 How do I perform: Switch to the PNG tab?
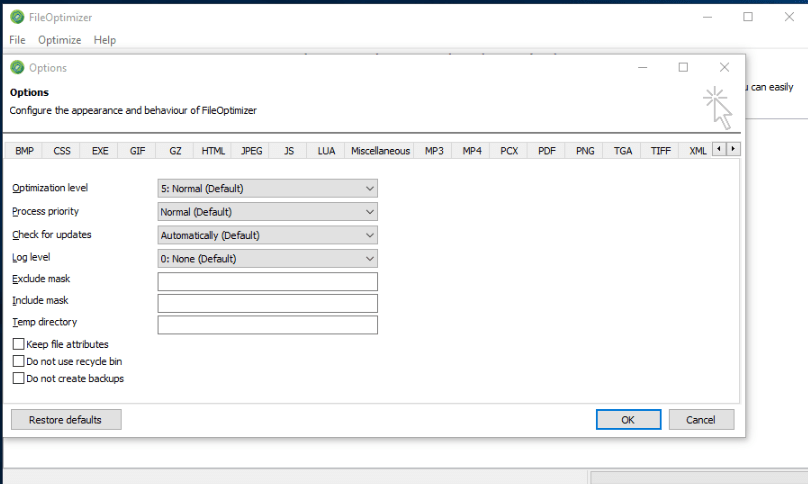pyautogui.click(x=585, y=151)
